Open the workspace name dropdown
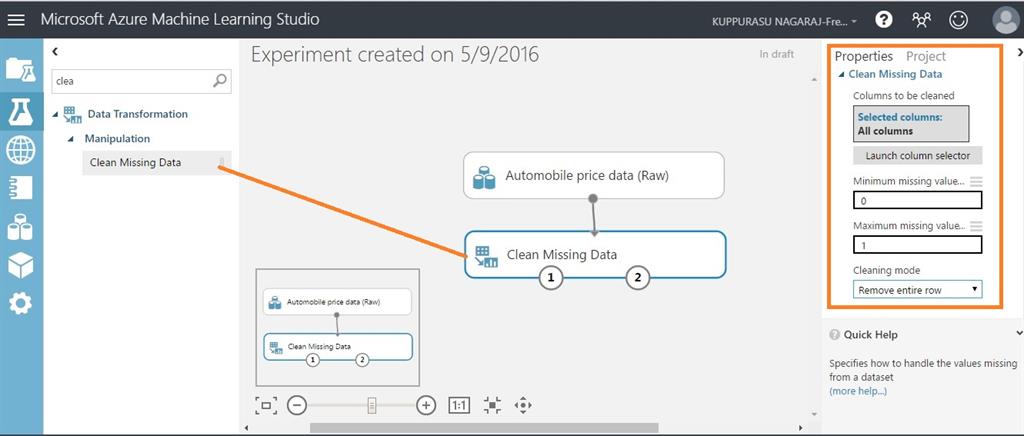This screenshot has width=1024, height=436. (x=784, y=22)
